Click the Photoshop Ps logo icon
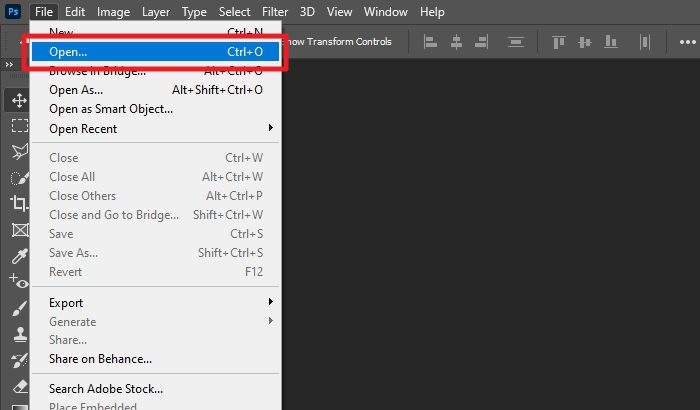 coord(13,11)
